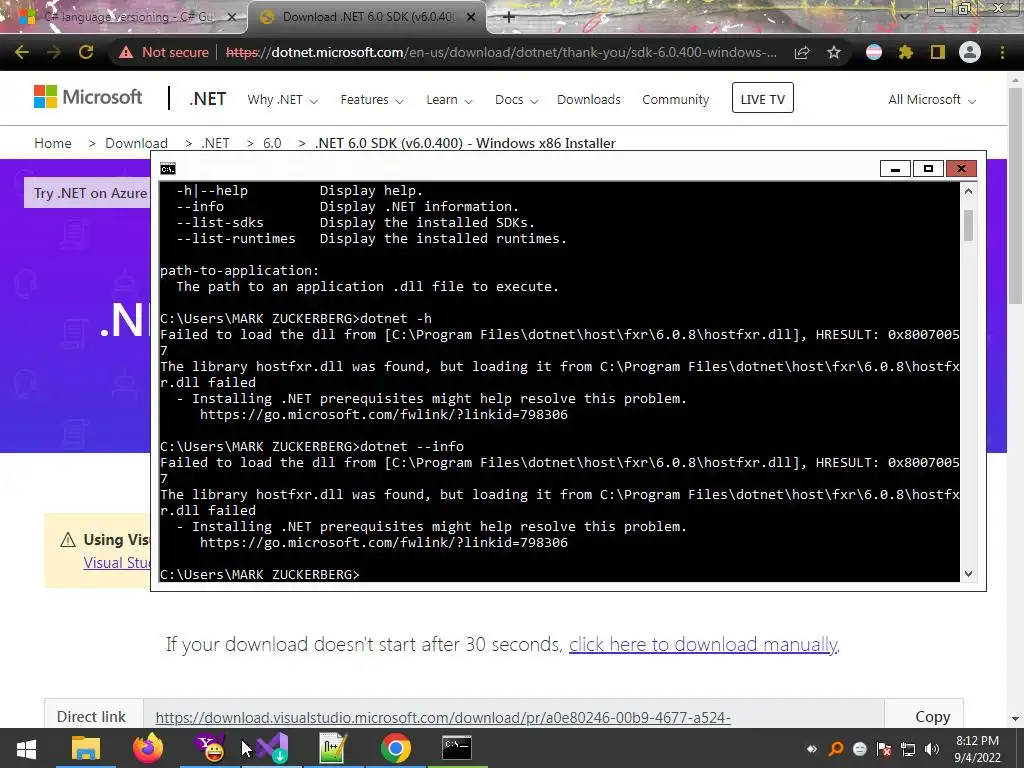Click the command prompt scrollbar thumb
The image size is (1024, 768).
click(968, 225)
